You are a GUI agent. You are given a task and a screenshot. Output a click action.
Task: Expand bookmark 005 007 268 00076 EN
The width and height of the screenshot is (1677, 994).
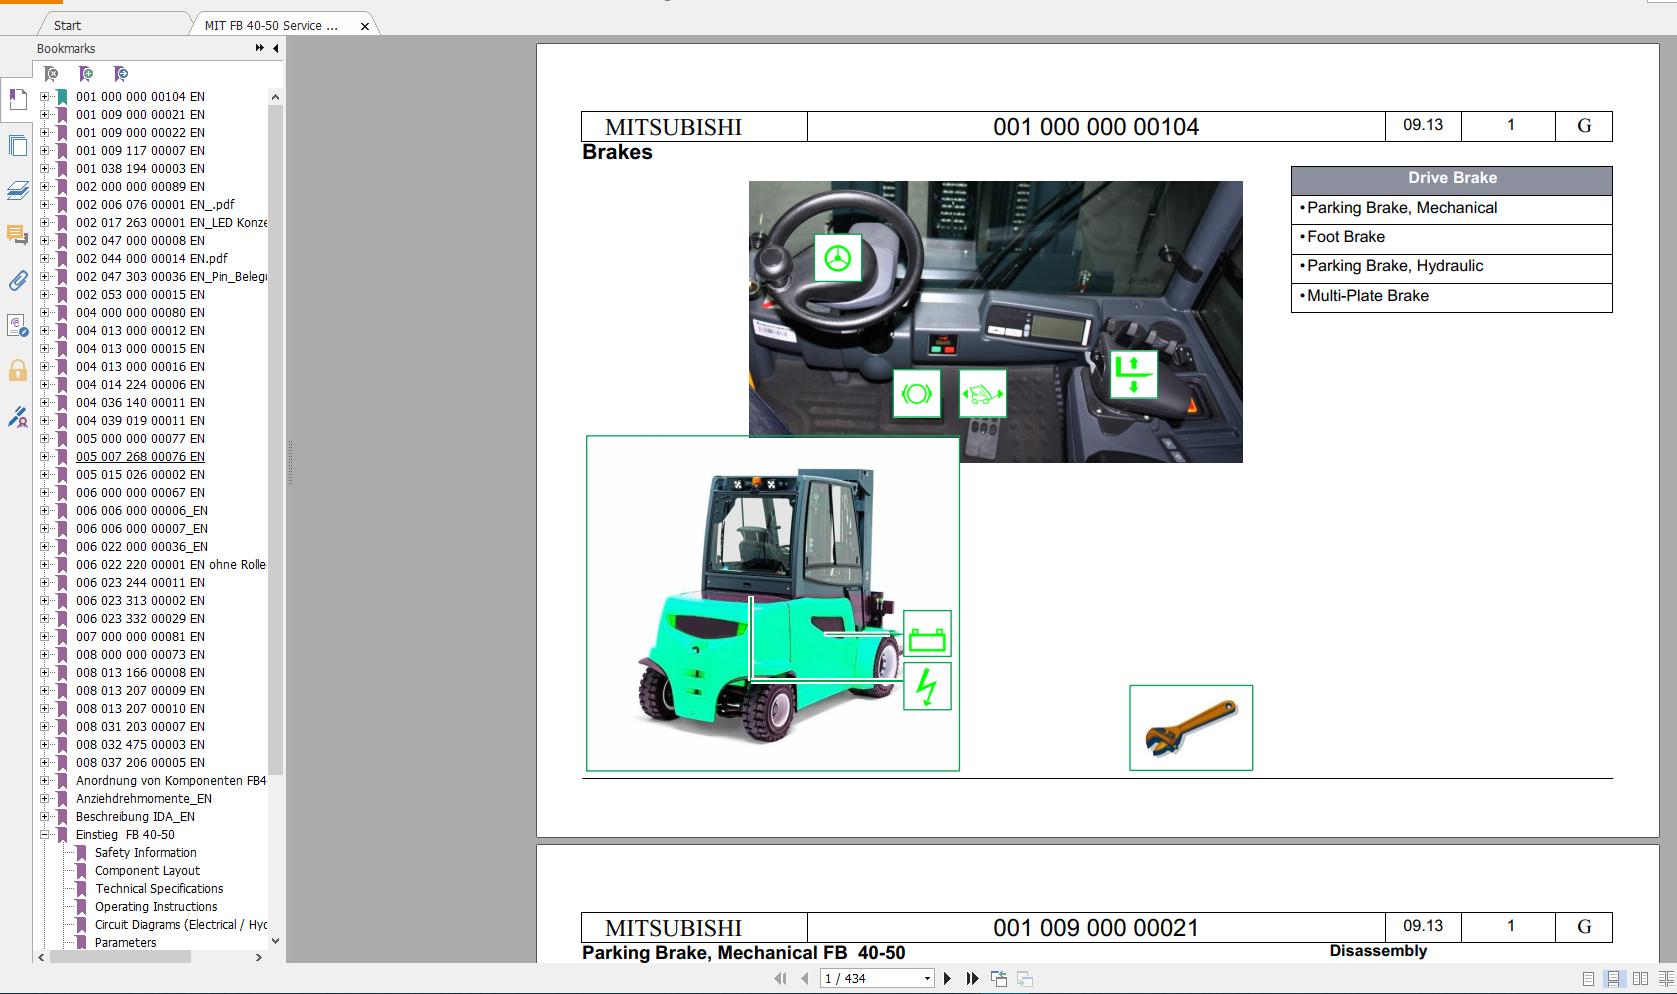click(x=44, y=457)
